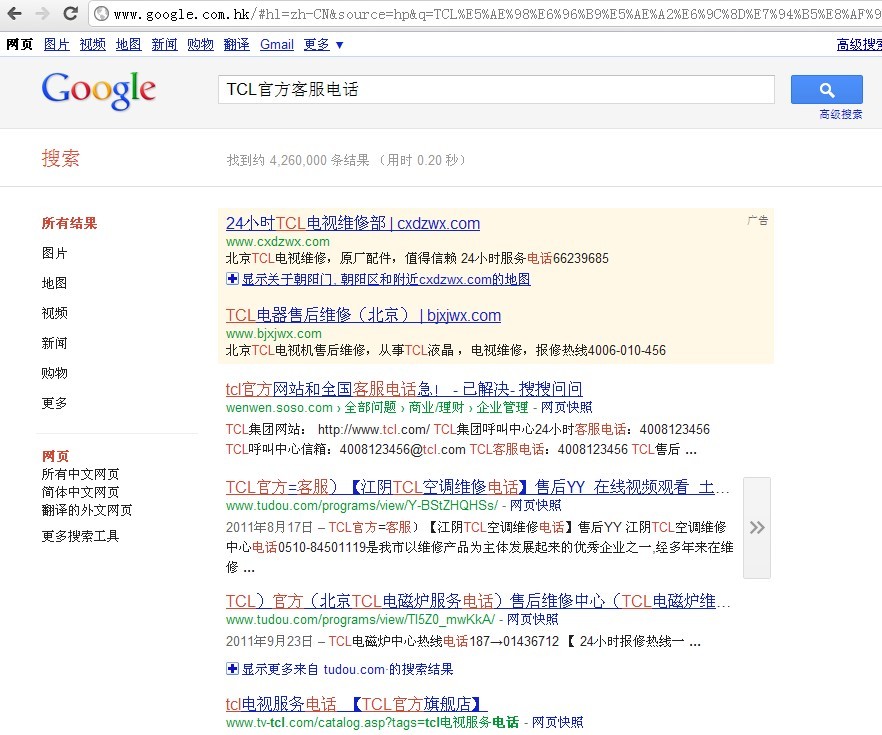Select 地图 in the left sidebar
This screenshot has width=882, height=735.
coord(55,283)
